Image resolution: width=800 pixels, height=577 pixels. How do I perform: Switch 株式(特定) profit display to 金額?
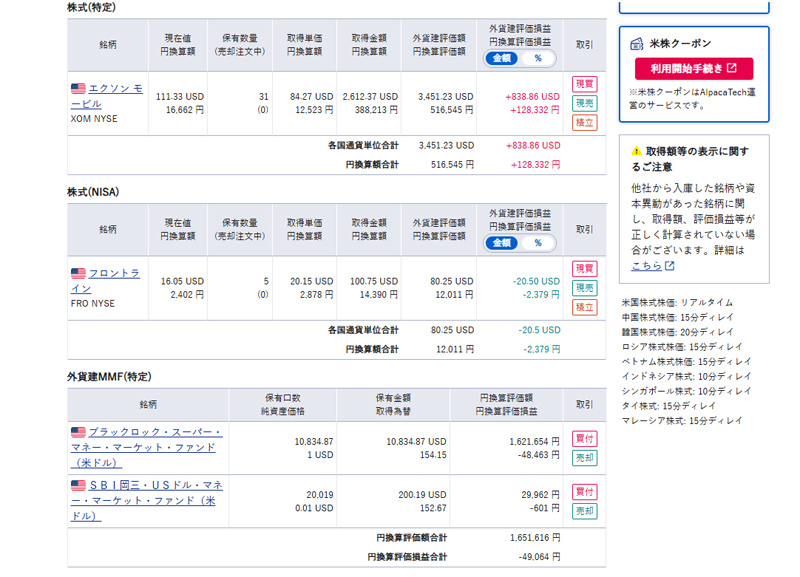click(502, 59)
